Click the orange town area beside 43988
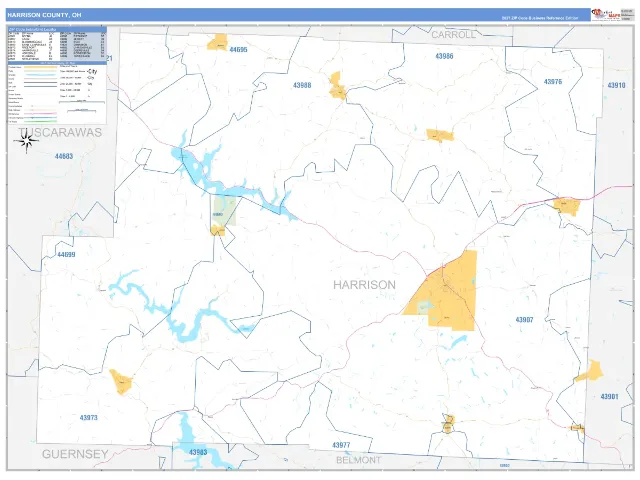 pos(338,86)
